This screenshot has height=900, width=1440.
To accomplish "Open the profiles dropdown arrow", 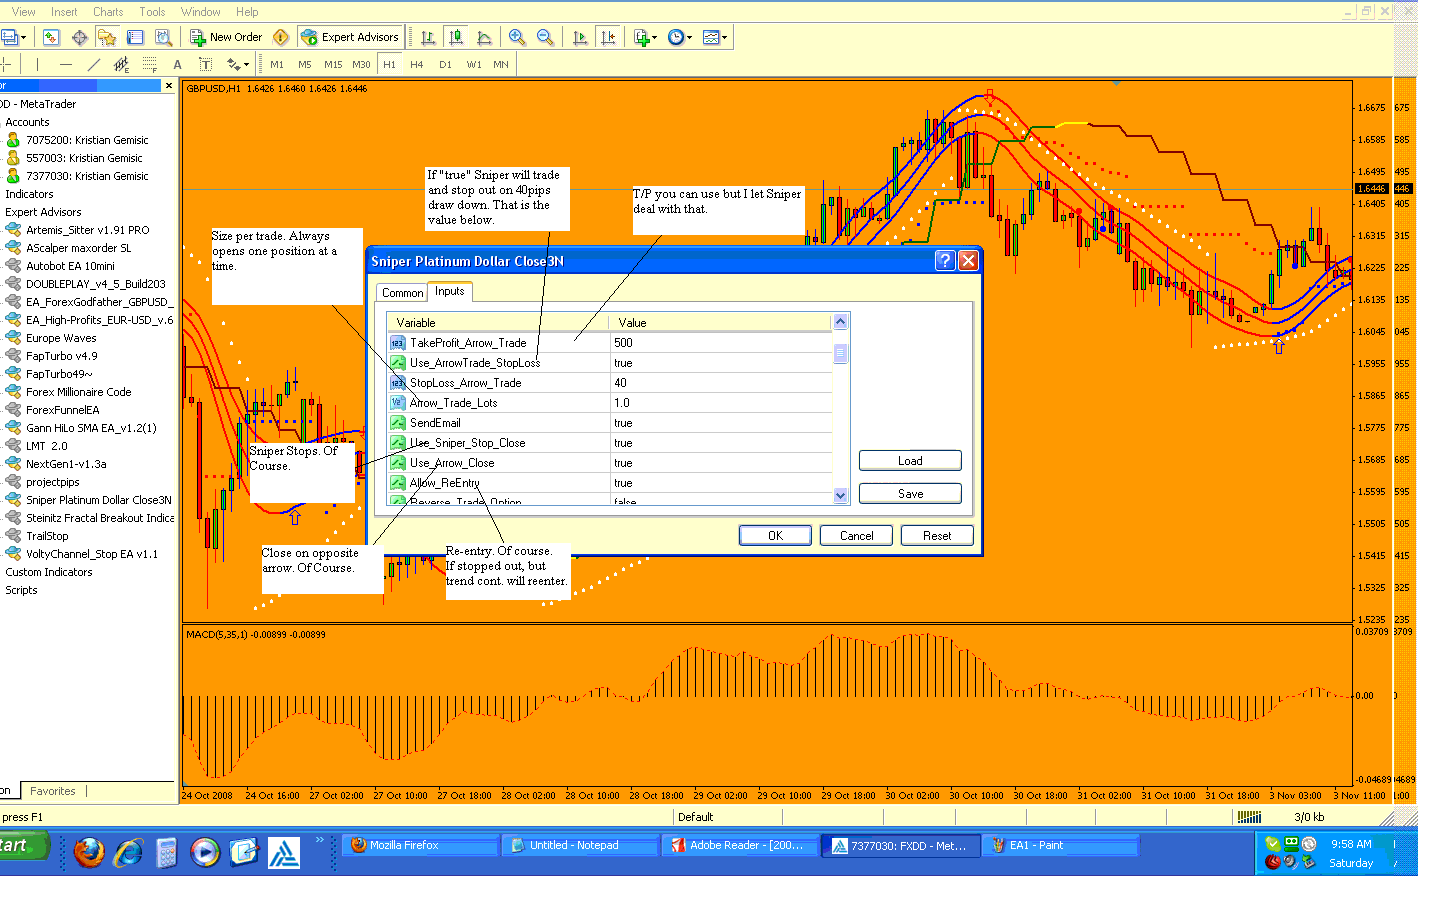I will (24, 37).
